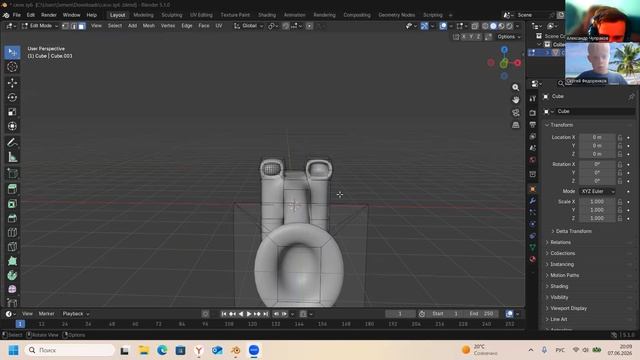Click the pan view hand icon
This screenshot has width=640, height=360.
516,100
